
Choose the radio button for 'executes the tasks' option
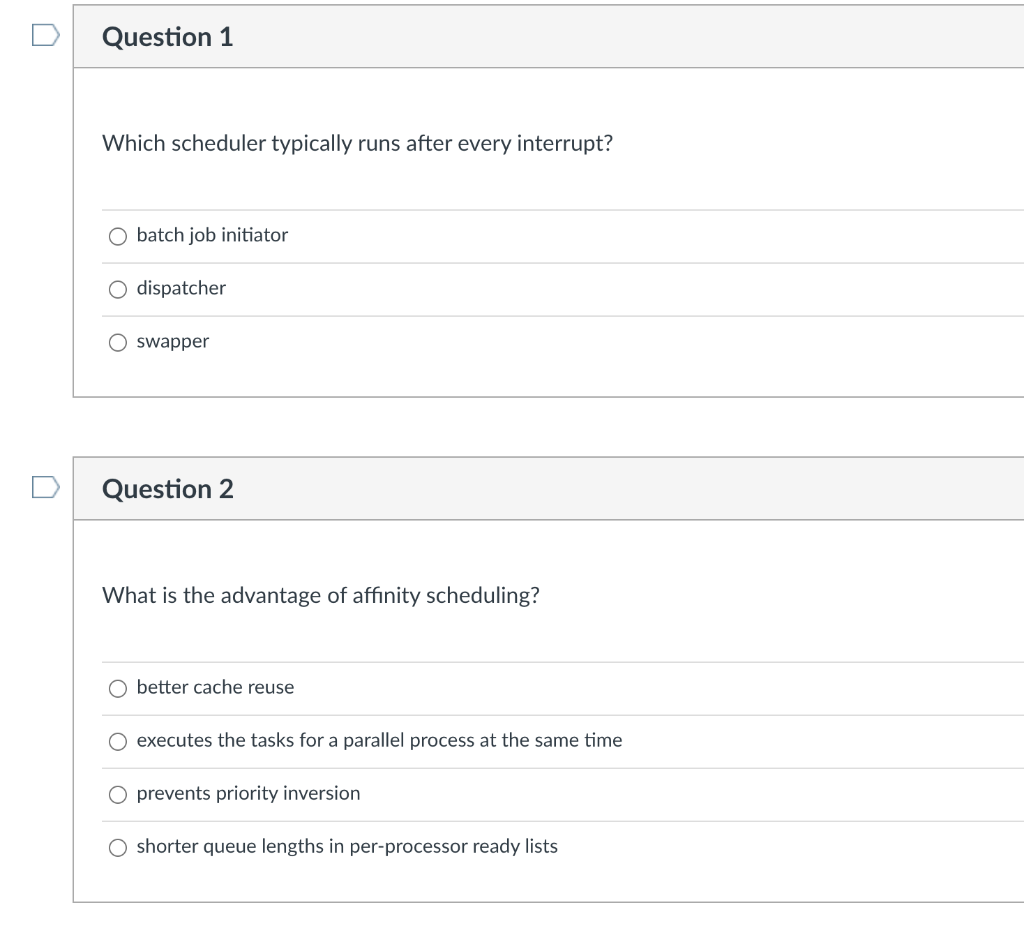(119, 741)
